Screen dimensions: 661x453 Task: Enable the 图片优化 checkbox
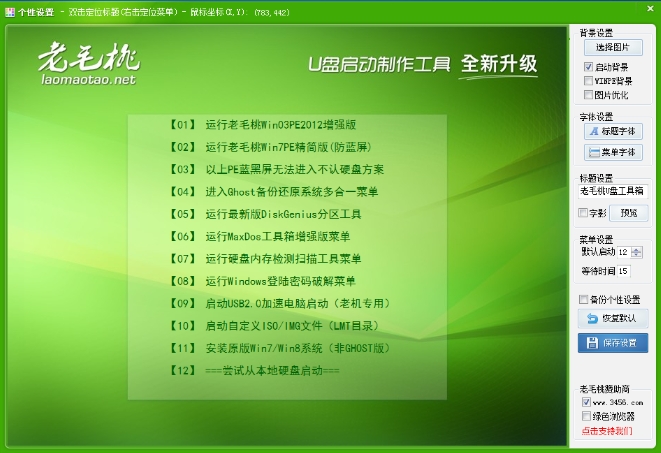point(588,94)
